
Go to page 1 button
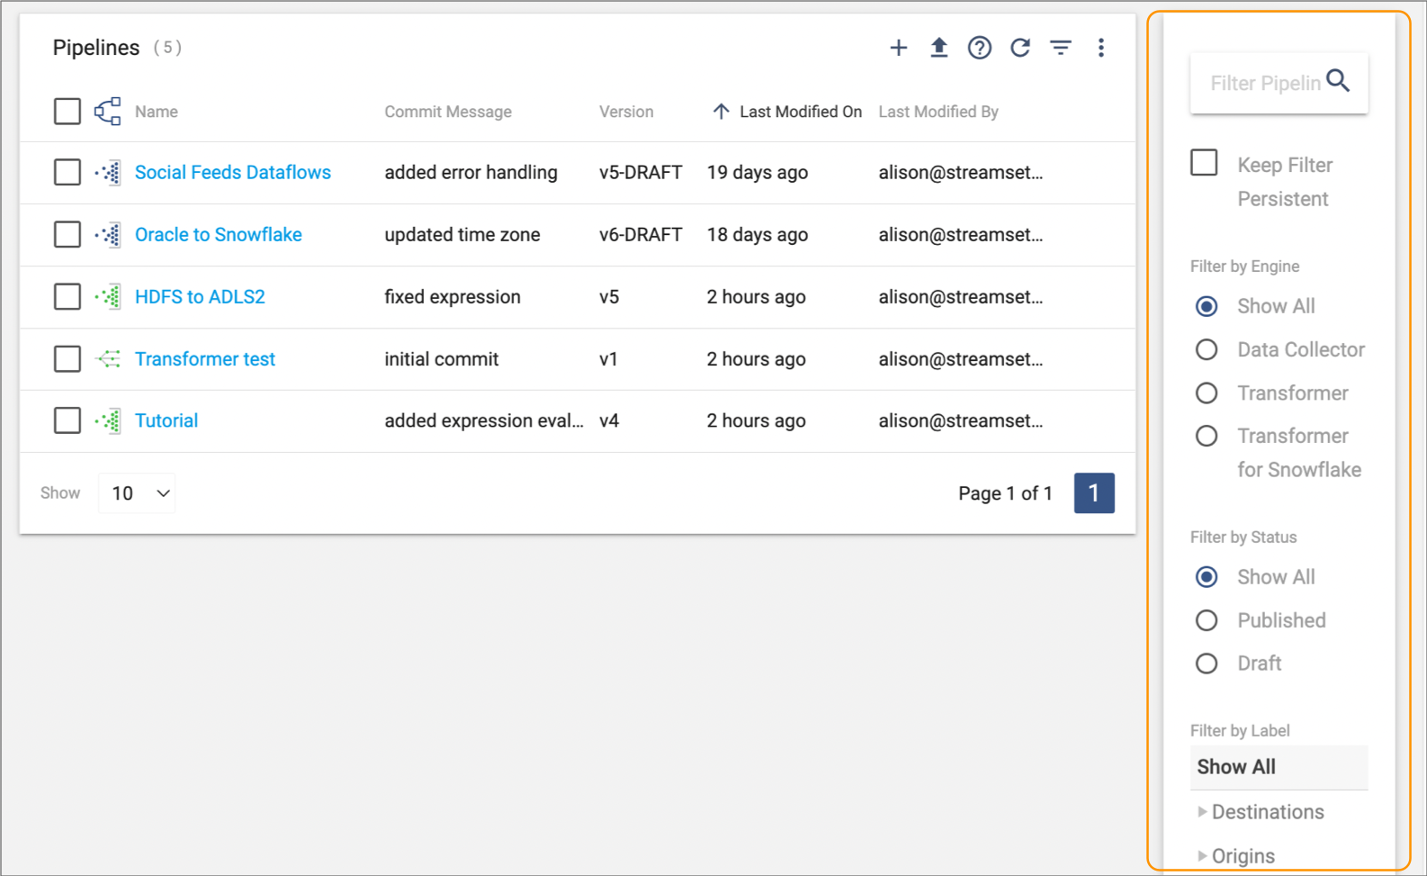(1094, 493)
